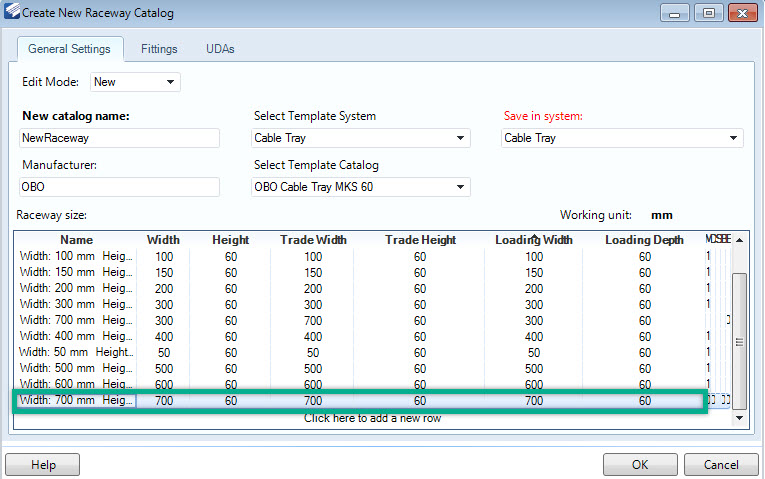Click the Width column header
765x479 pixels.
(163, 240)
